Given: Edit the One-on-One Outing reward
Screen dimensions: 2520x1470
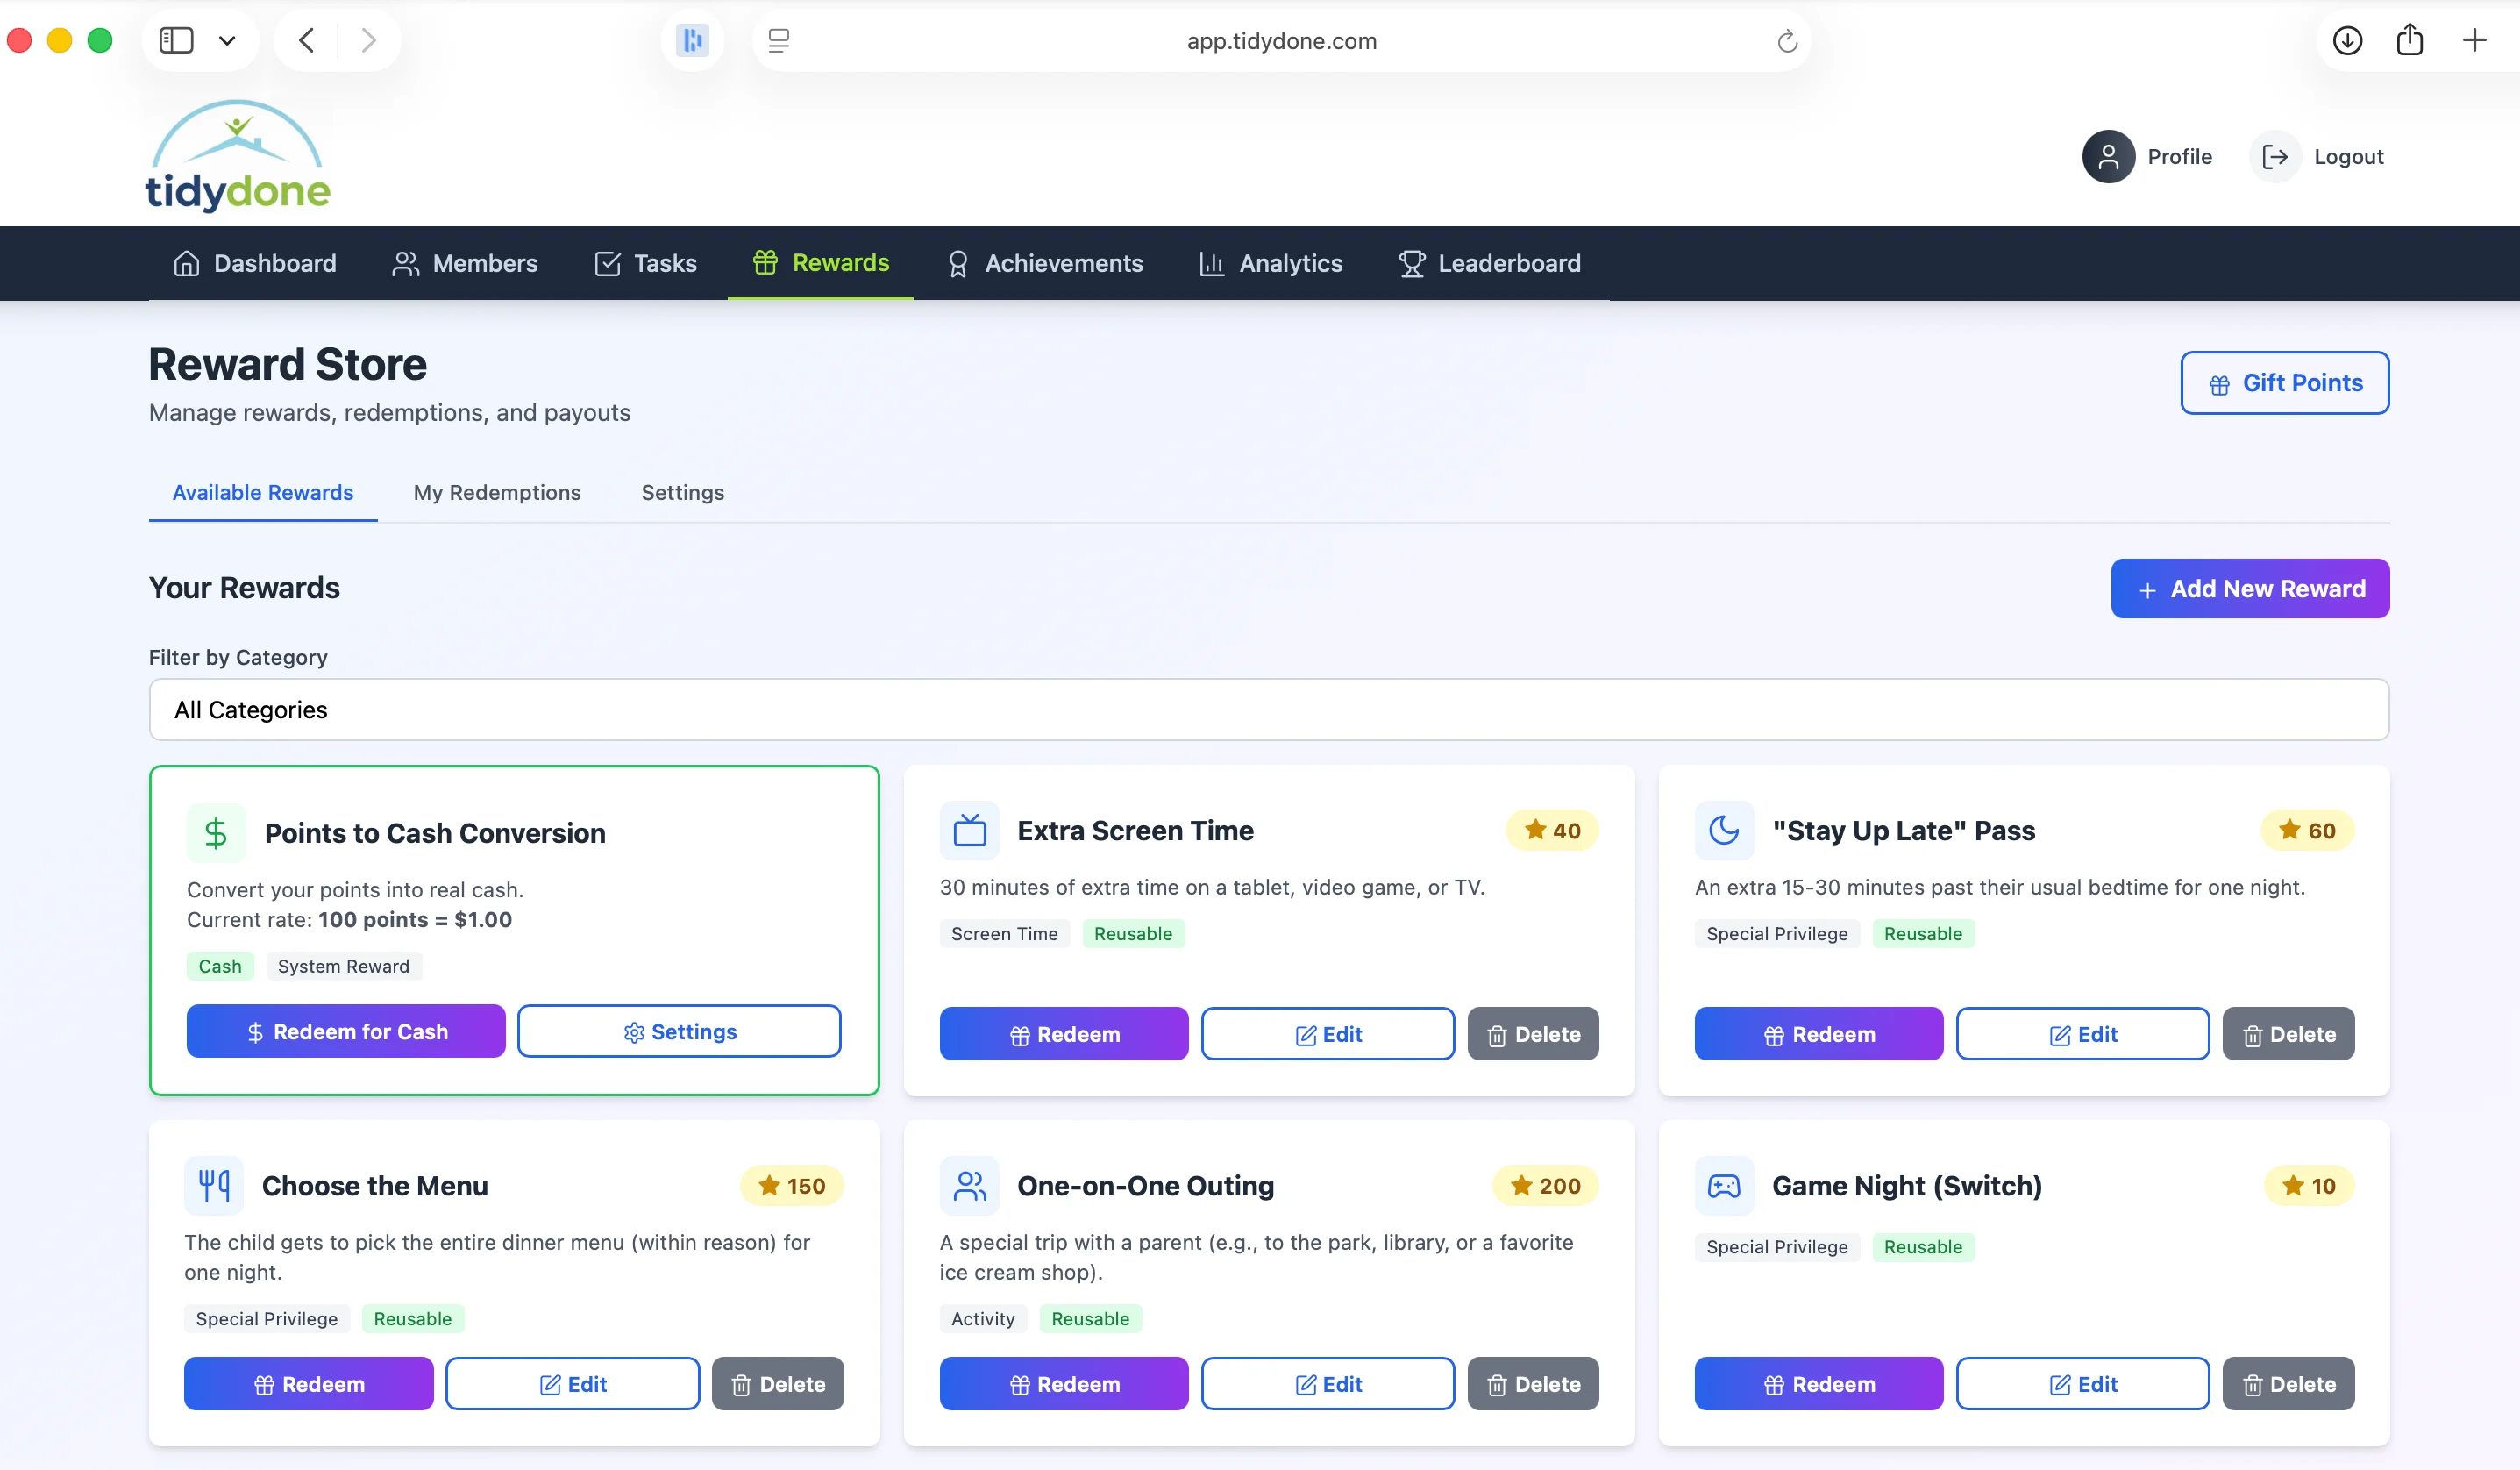Looking at the screenshot, I should point(1327,1385).
